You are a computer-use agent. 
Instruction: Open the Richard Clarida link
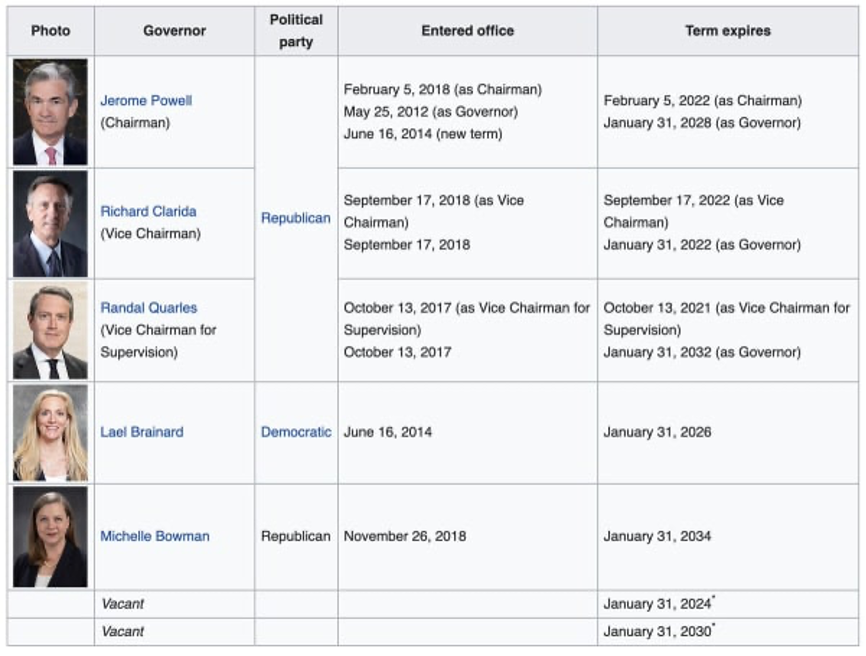tap(148, 211)
